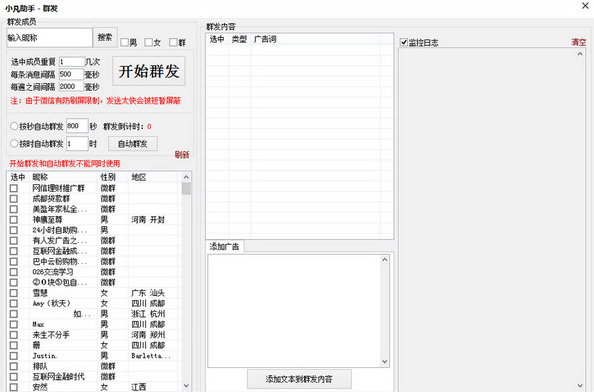Select the 添加广告 tab
This screenshot has width=594, height=392.
coord(224,247)
